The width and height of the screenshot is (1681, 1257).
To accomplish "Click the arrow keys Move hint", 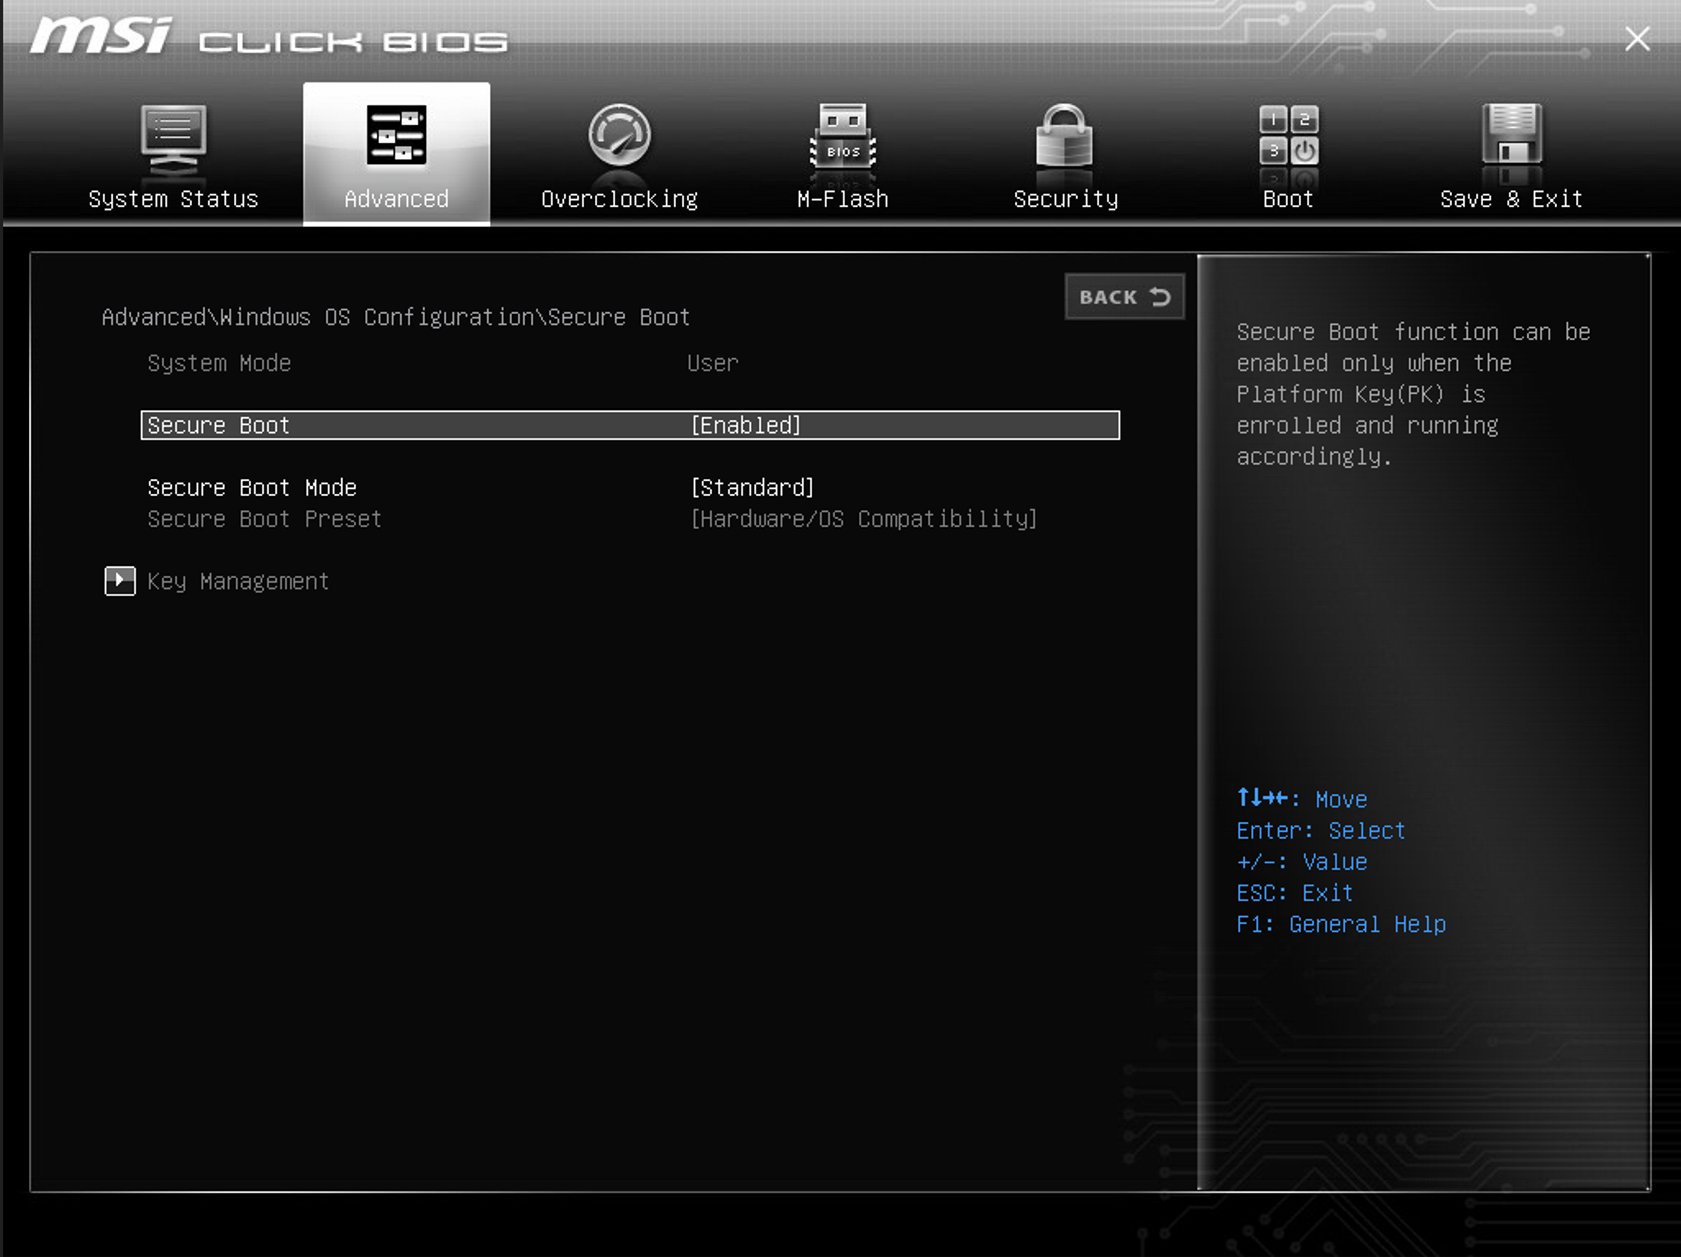I will coord(1302,799).
